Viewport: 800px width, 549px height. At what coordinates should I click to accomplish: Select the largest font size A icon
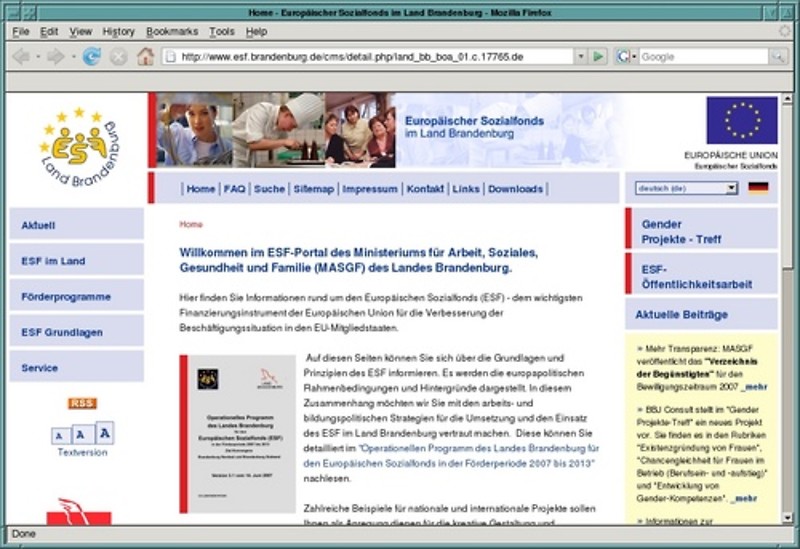[105, 433]
